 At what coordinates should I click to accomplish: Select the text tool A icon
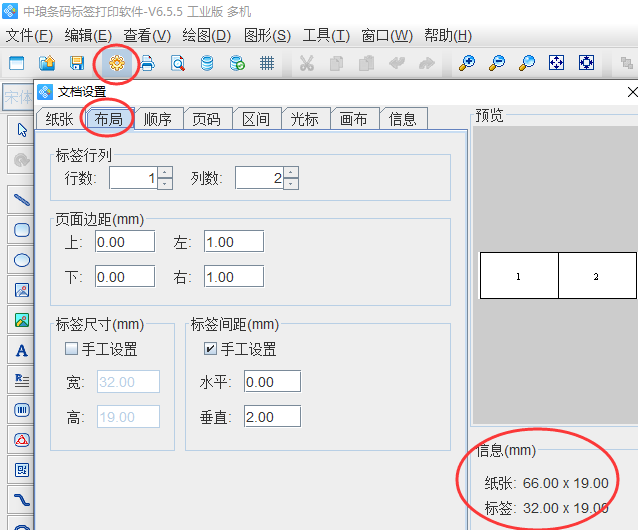21,350
